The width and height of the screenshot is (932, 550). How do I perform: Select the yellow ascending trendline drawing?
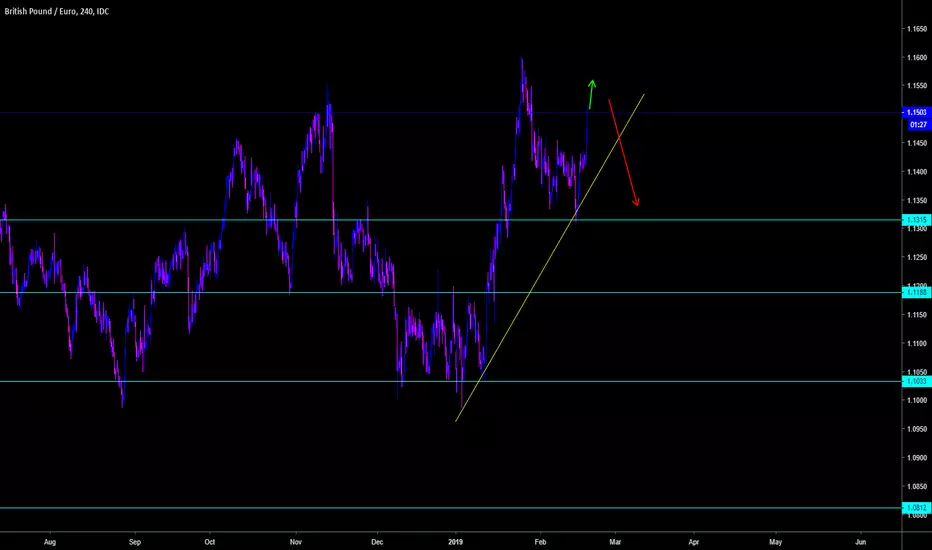pyautogui.click(x=550, y=257)
